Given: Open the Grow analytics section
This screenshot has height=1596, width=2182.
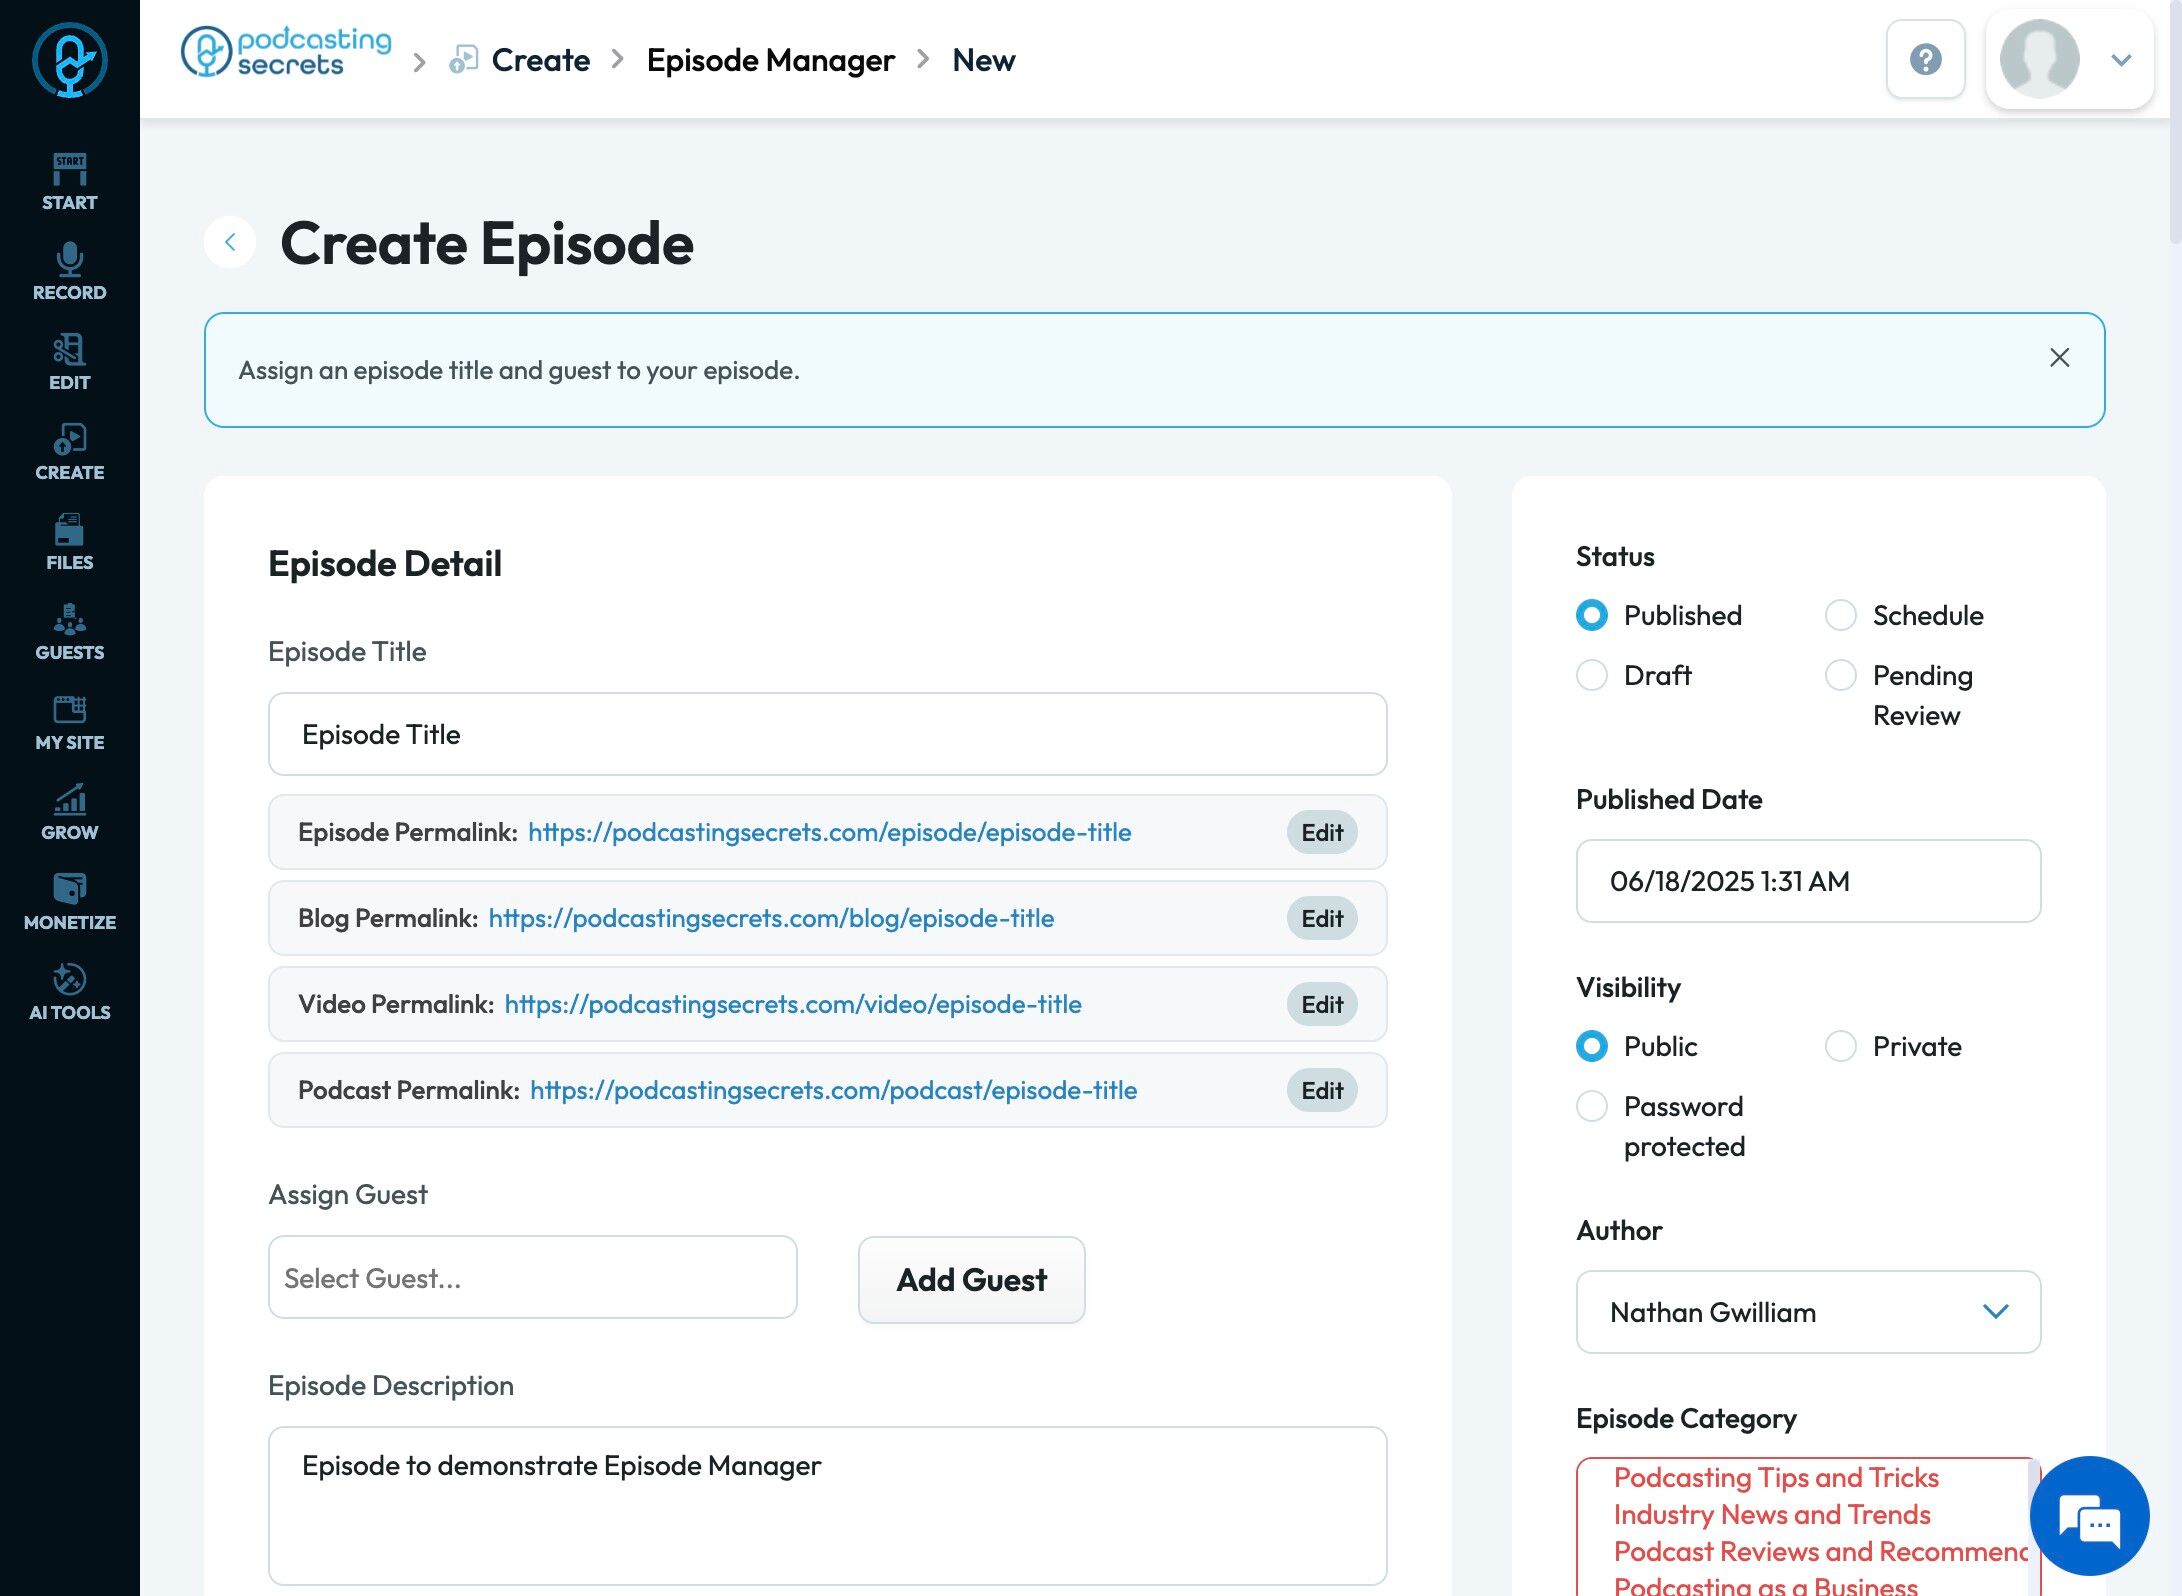Looking at the screenshot, I should click(x=69, y=811).
